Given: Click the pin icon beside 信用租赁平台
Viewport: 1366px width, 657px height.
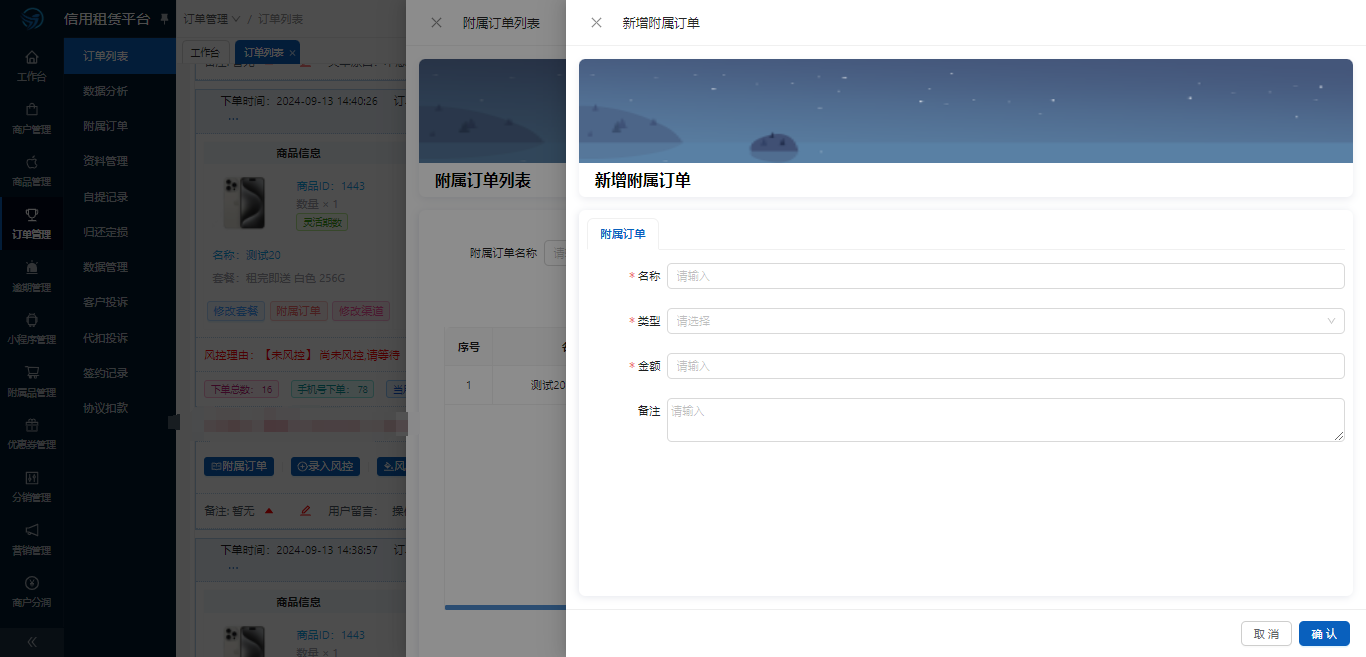Looking at the screenshot, I should (x=164, y=19).
